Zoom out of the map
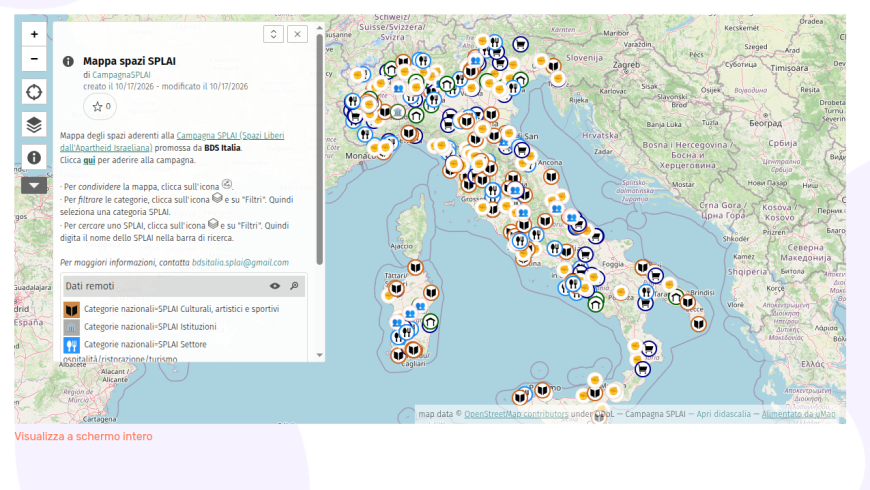Viewport: 870px width, 490px height. point(34,59)
